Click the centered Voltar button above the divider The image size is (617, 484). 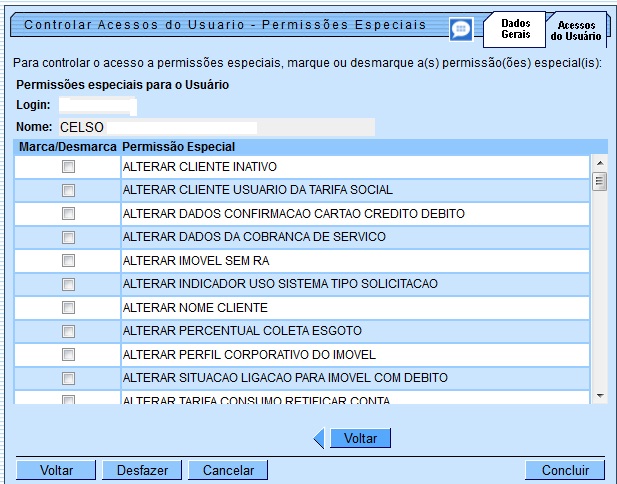pos(360,438)
